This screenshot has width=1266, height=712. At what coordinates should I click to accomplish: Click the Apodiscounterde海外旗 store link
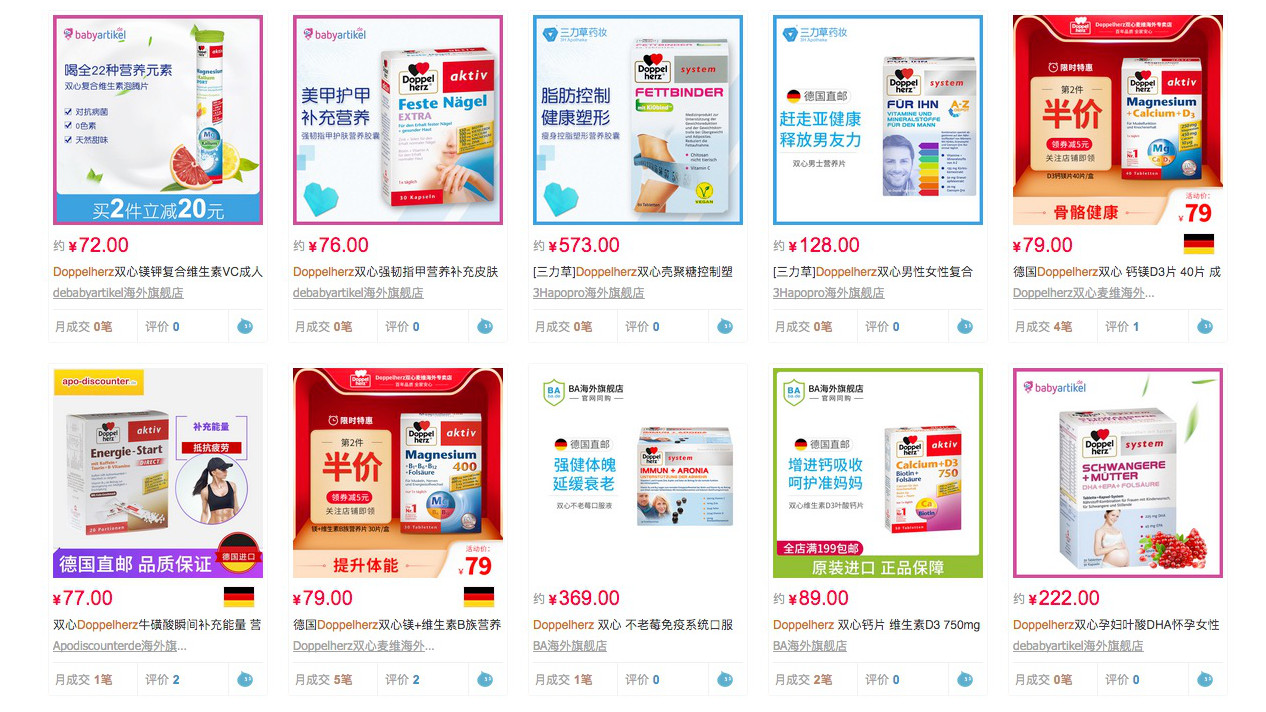pyautogui.click(x=119, y=646)
